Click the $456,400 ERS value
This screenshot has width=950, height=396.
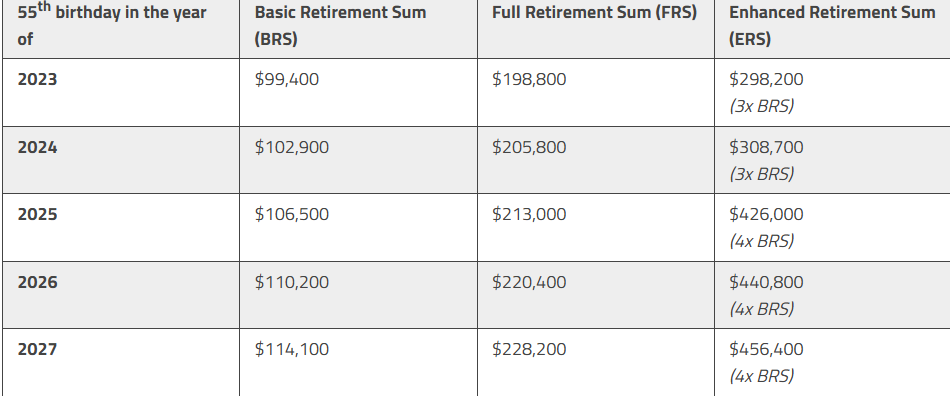pos(766,349)
